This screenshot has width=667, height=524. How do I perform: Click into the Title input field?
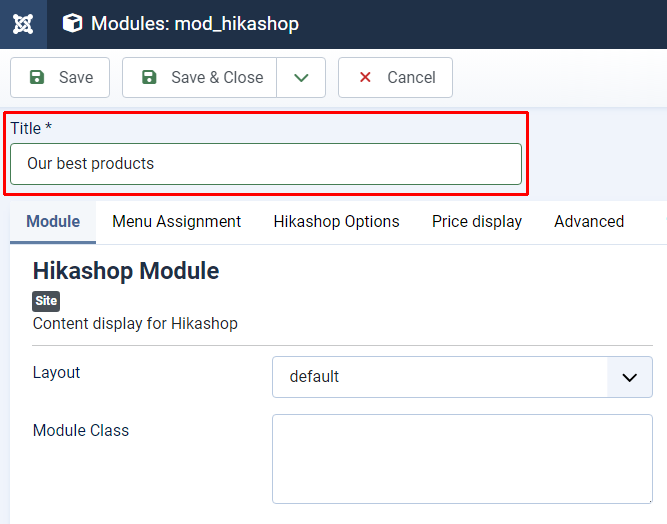click(266, 164)
